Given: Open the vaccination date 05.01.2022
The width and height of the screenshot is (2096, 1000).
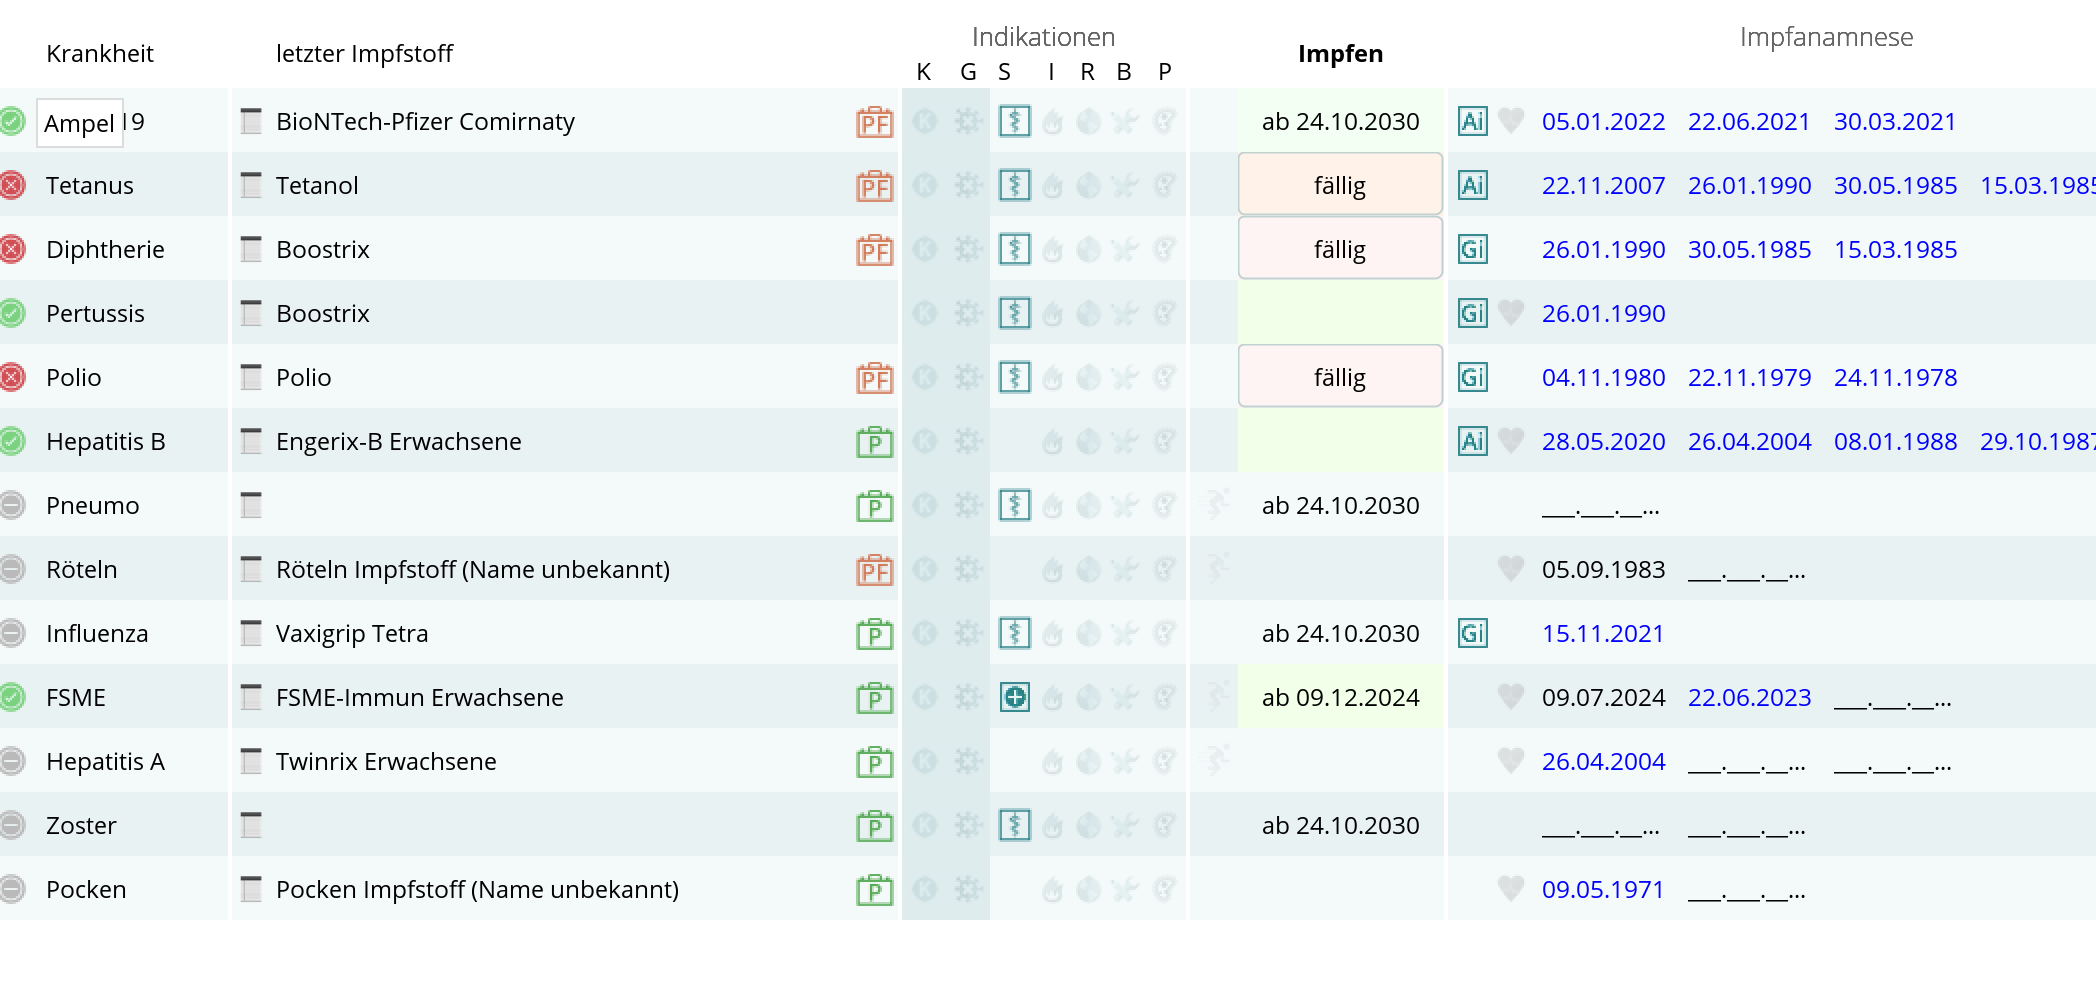Looking at the screenshot, I should click(x=1603, y=122).
